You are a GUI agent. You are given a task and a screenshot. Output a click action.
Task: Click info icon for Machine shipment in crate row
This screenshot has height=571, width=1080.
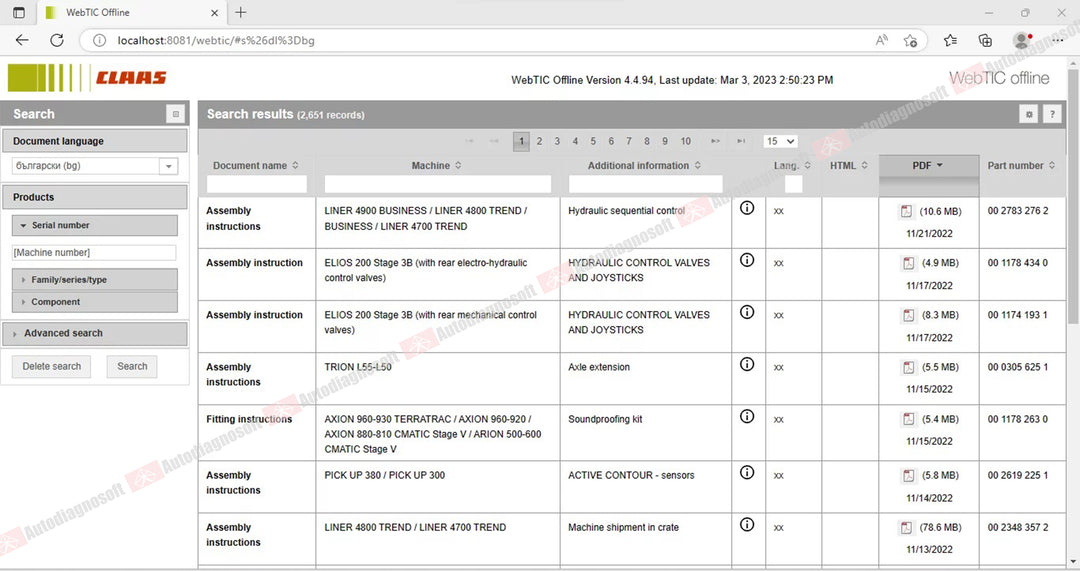tap(747, 525)
